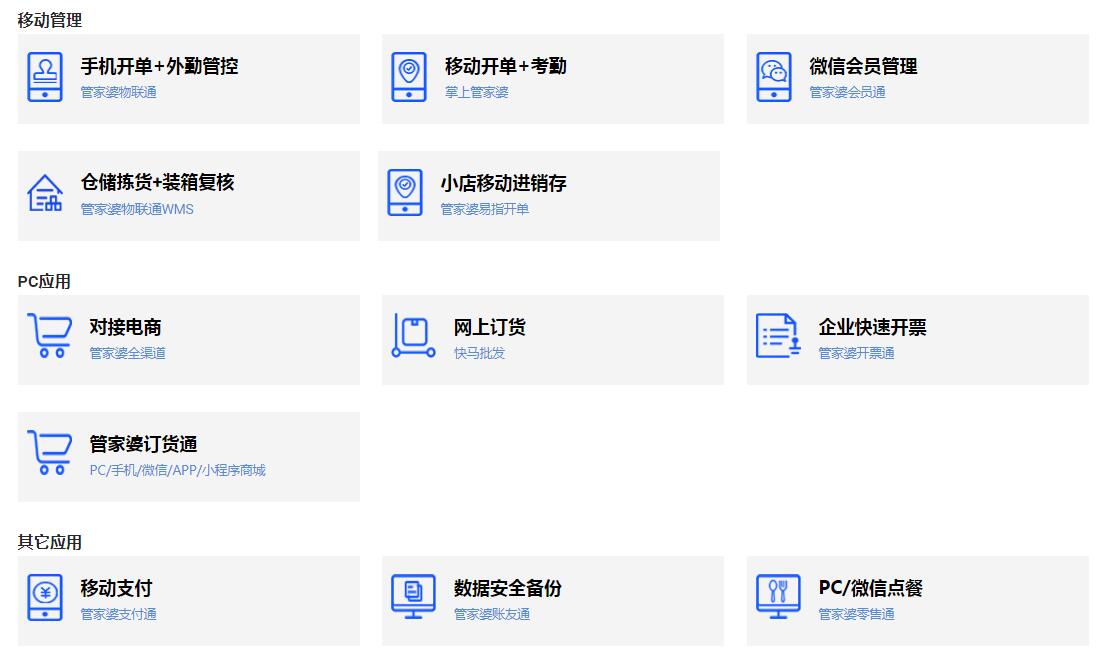Screen dimensions: 1109x665
Task: Select the 小店移动进销存 title
Action: point(503,183)
